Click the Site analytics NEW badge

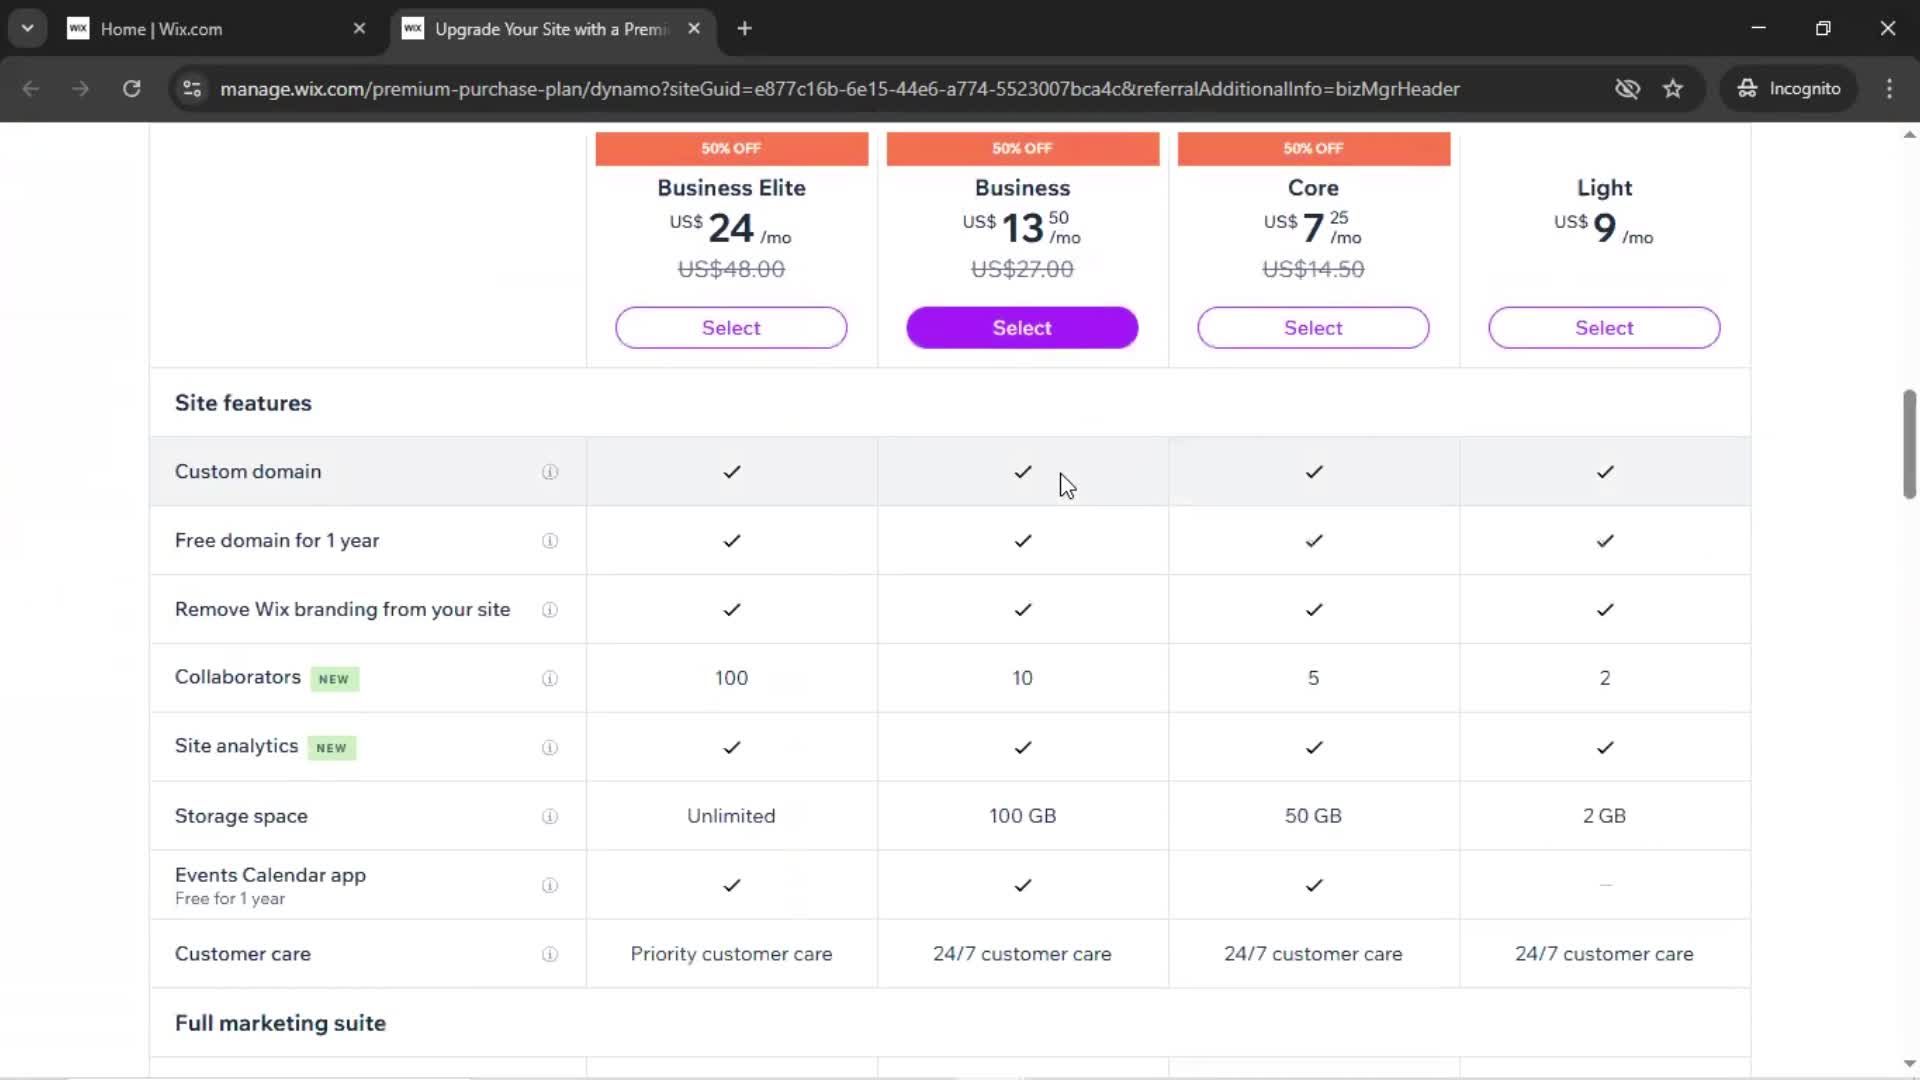(331, 748)
